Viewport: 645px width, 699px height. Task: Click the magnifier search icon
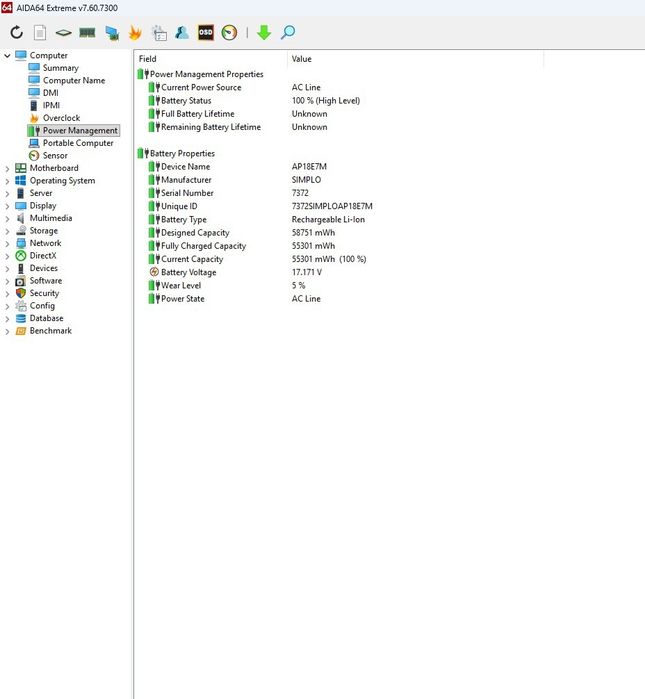click(288, 33)
